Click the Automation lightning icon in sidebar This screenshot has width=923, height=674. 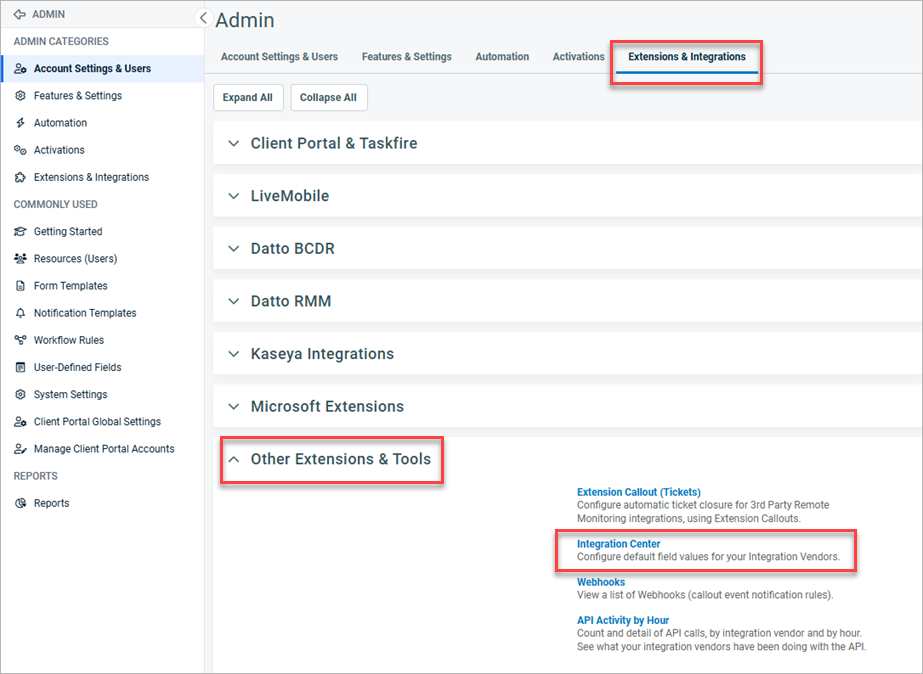(x=22, y=122)
